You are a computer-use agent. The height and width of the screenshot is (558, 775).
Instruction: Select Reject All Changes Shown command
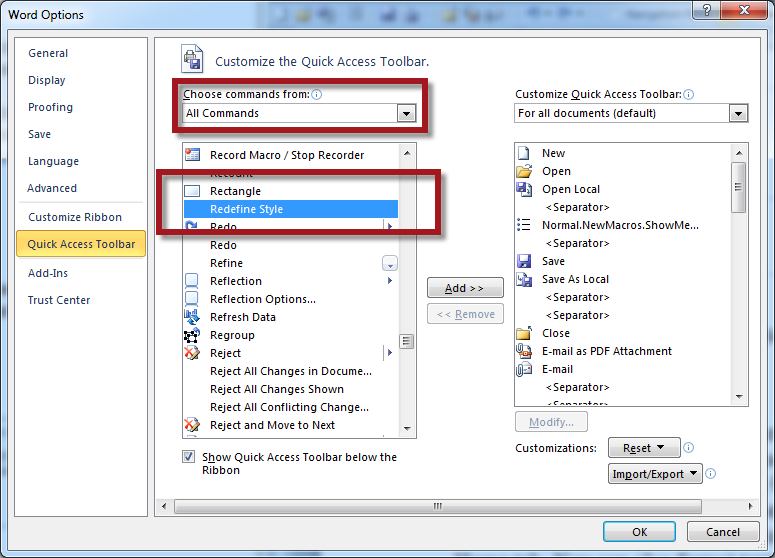pos(291,389)
